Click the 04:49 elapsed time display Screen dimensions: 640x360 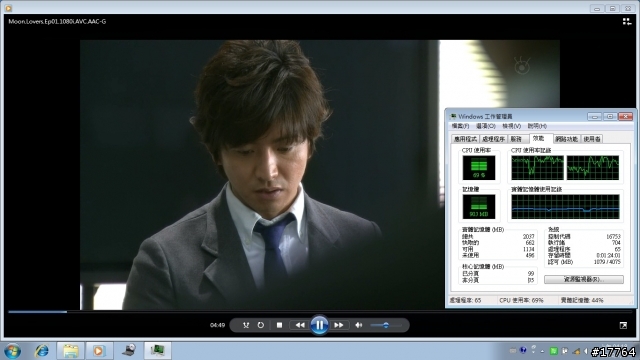point(217,325)
